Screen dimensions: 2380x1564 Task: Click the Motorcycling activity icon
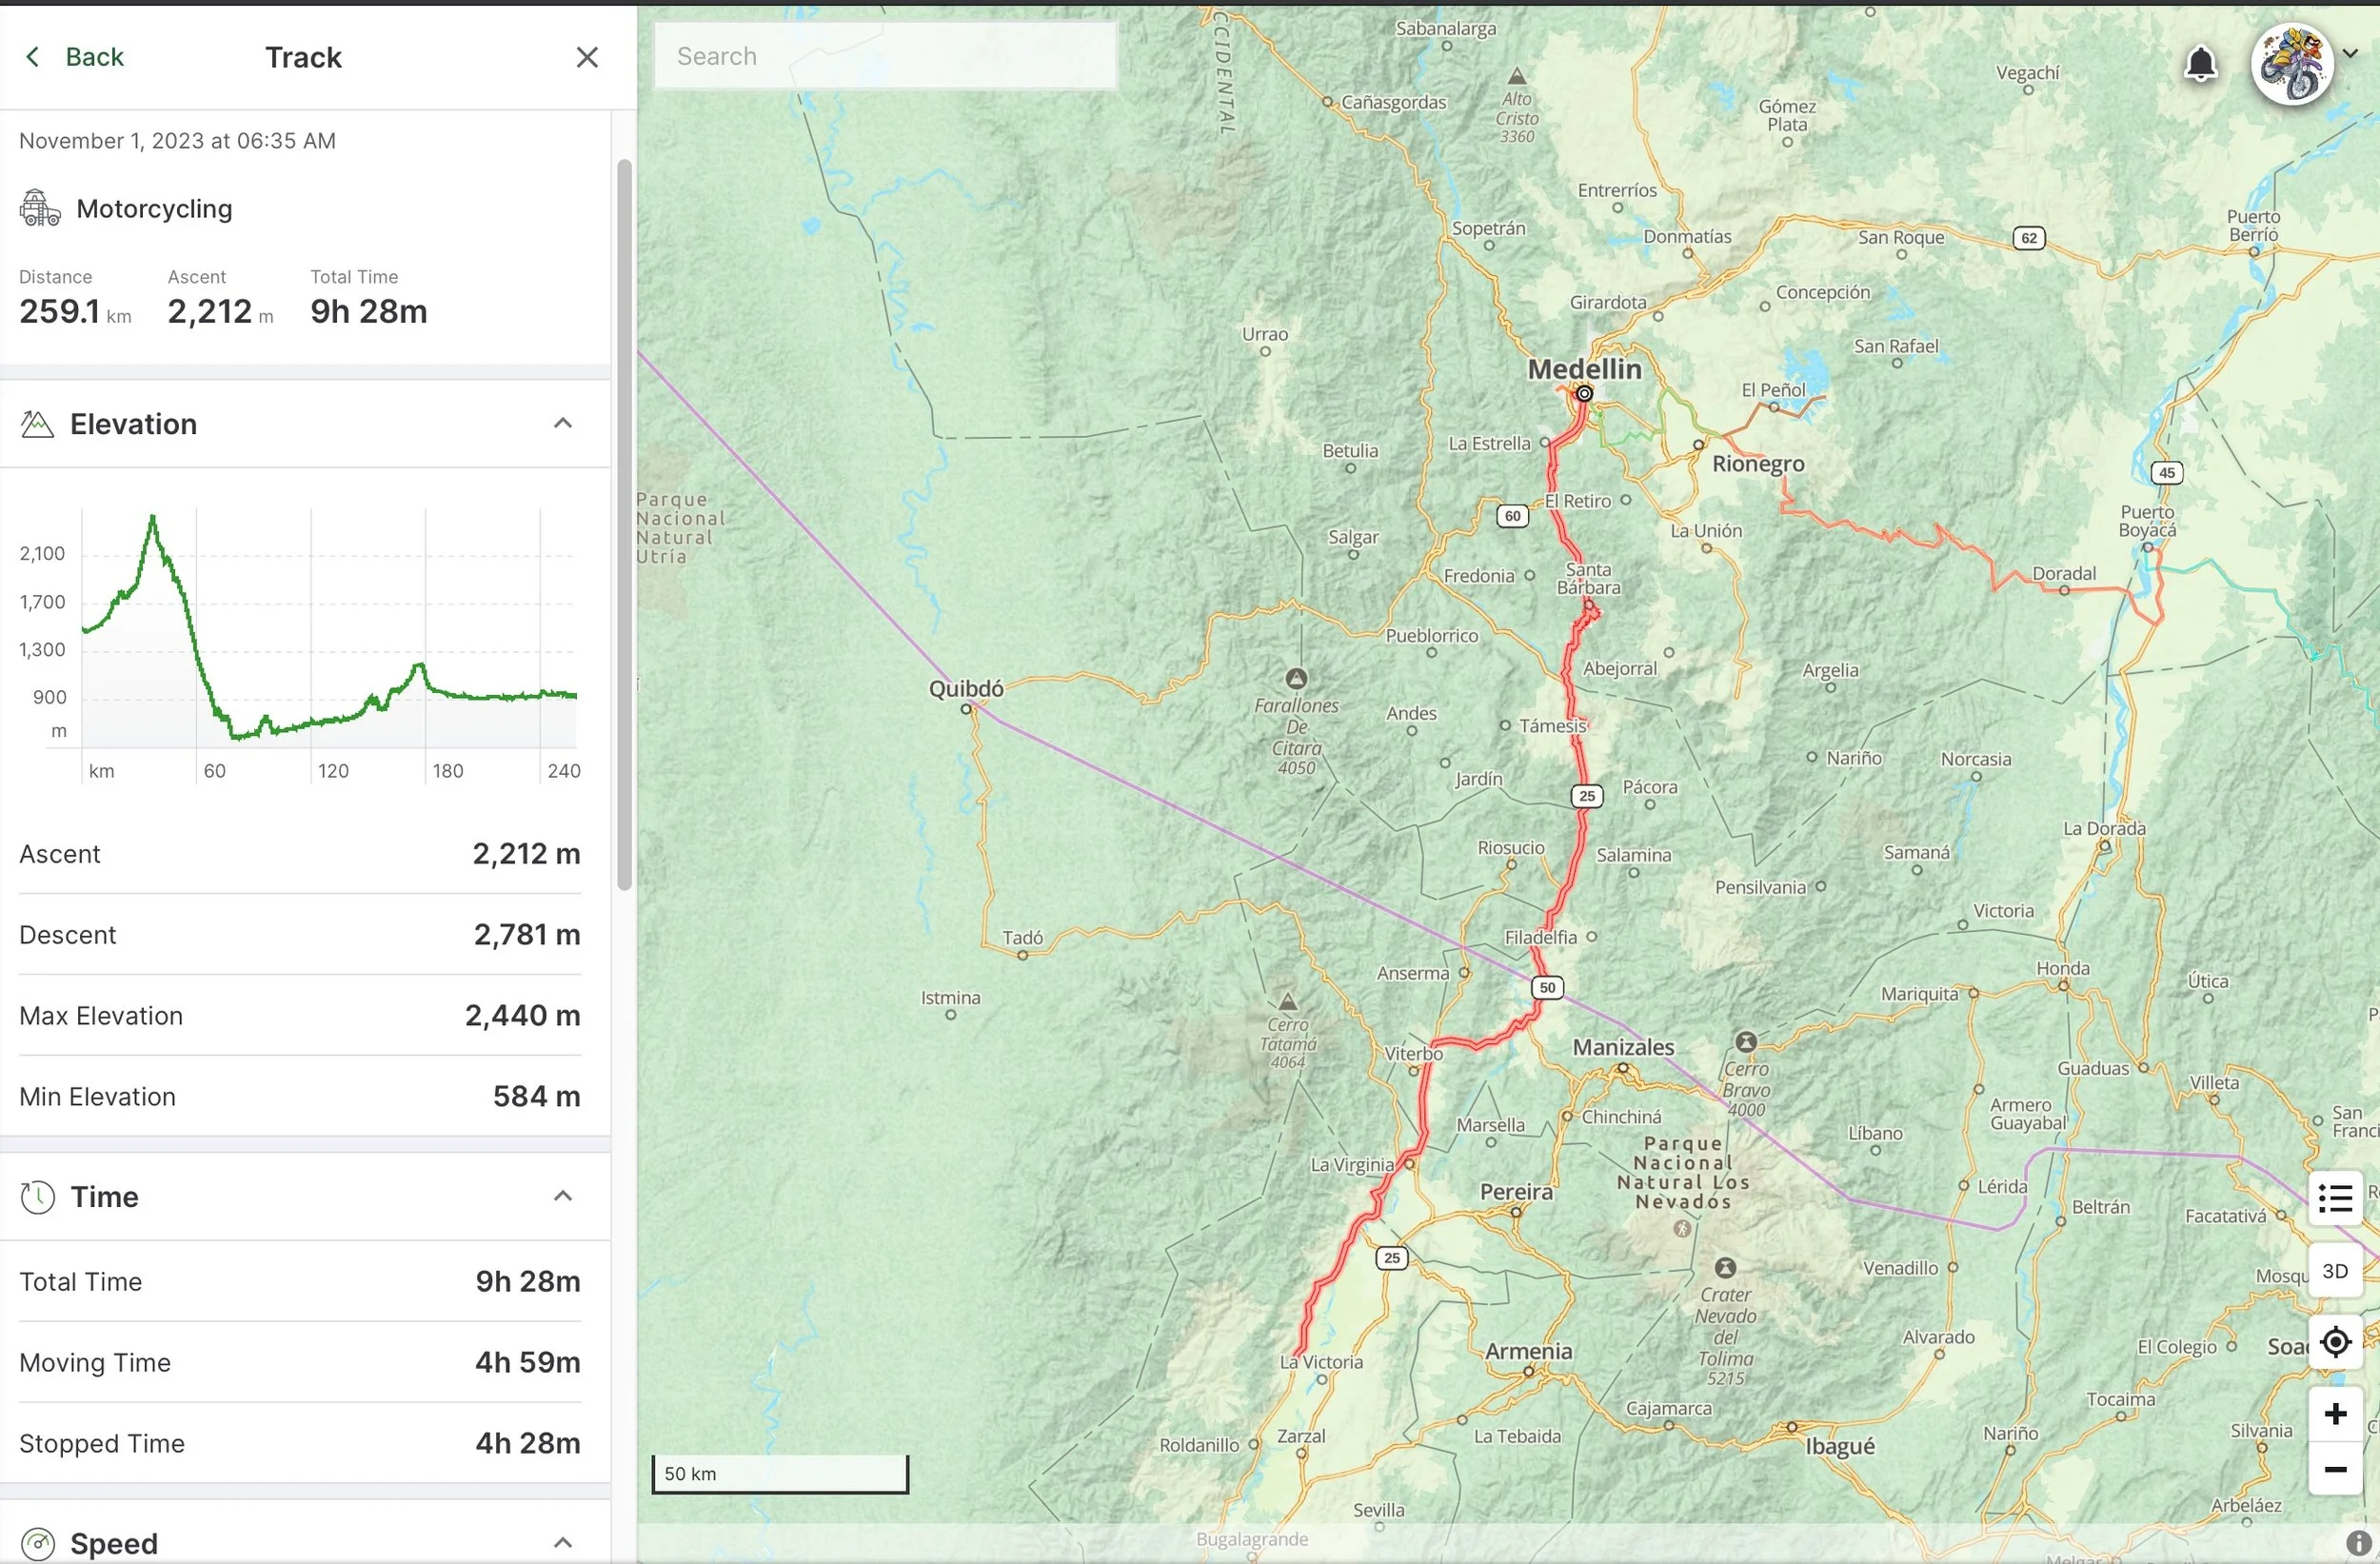tap(40, 208)
